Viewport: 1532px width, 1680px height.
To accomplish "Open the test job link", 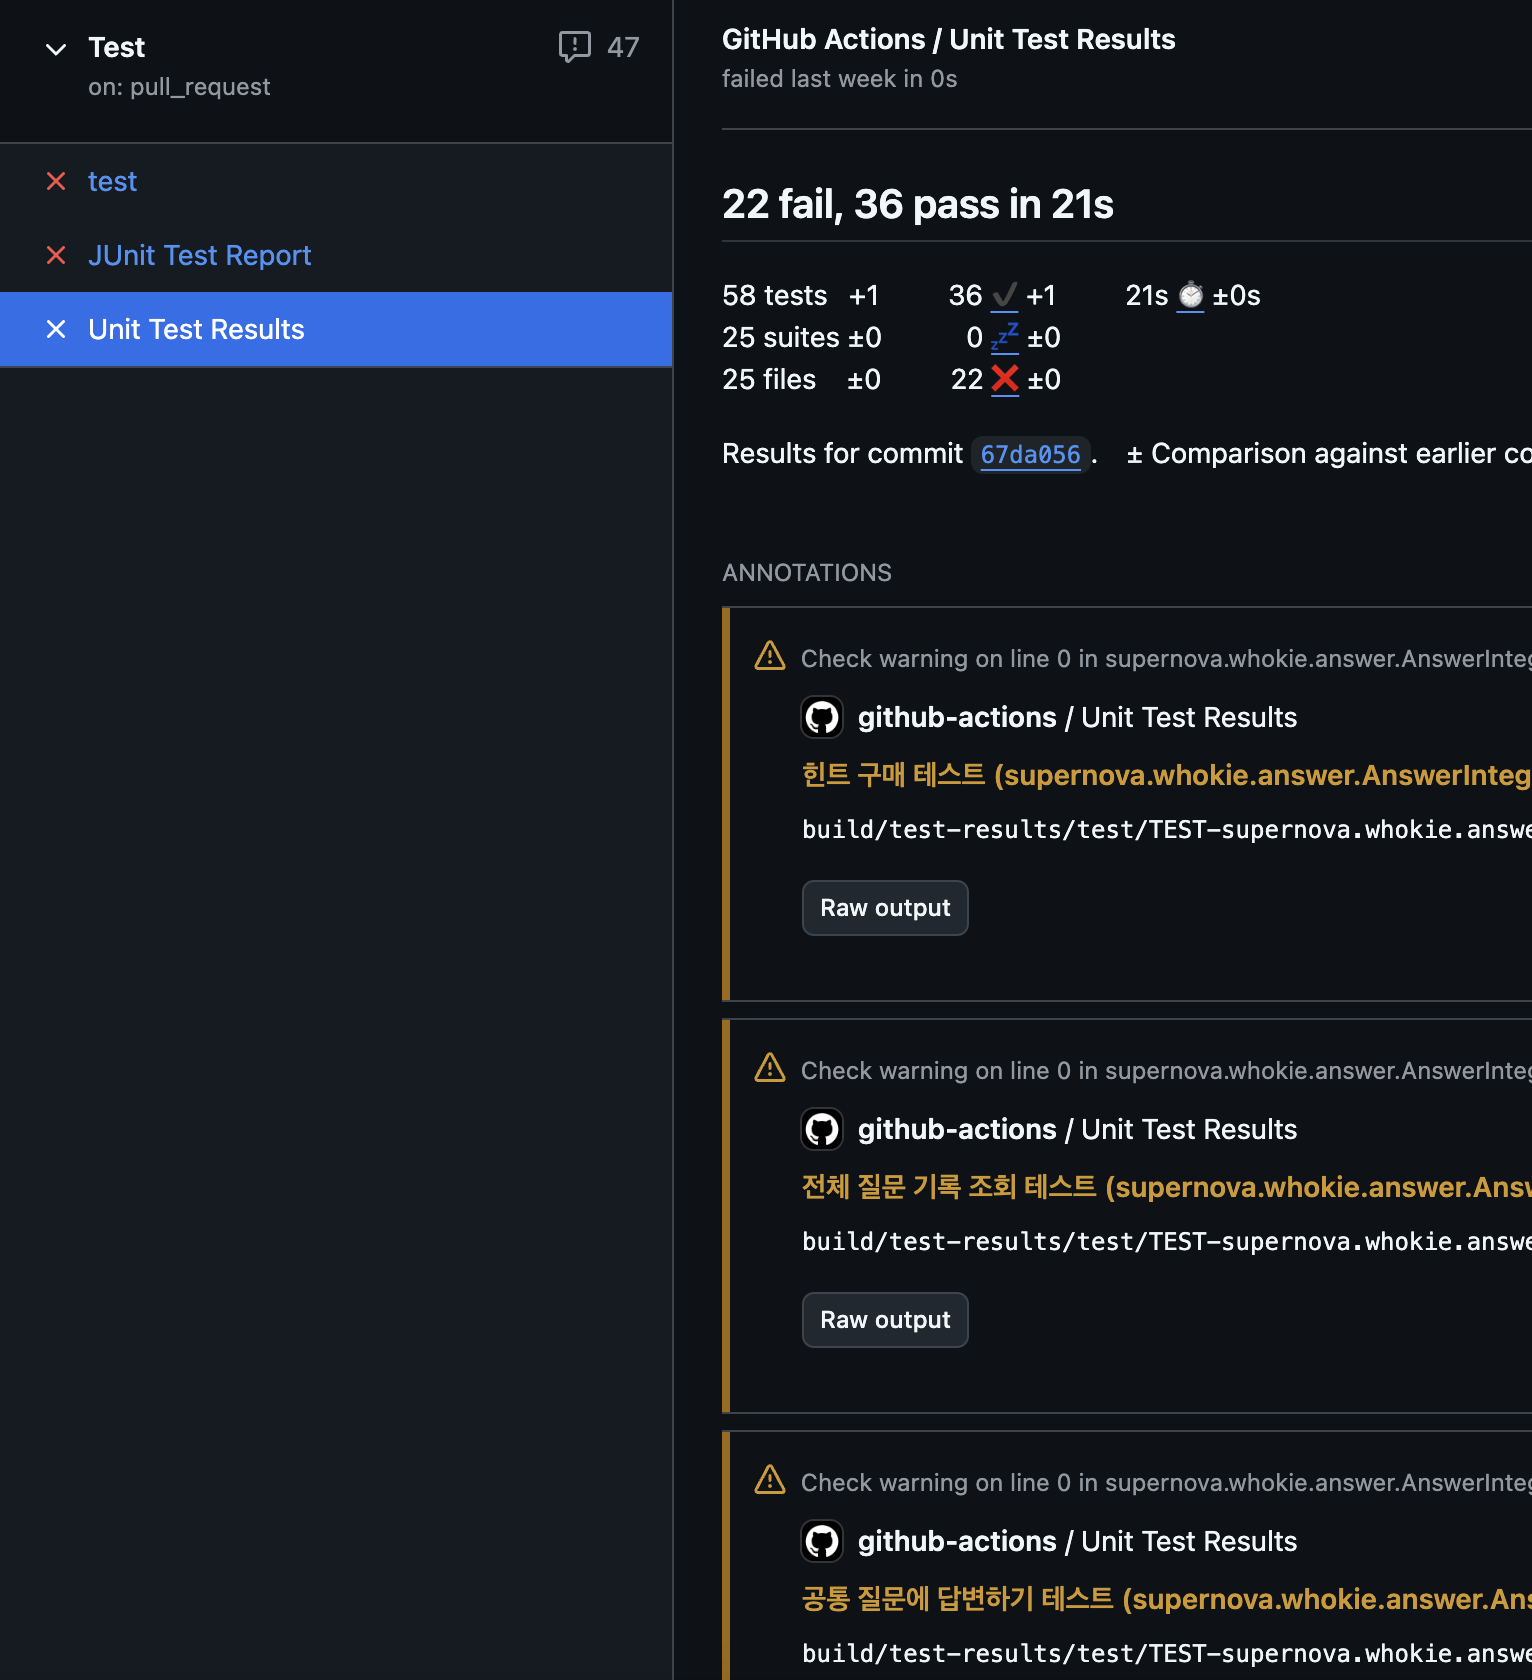I will pyautogui.click(x=112, y=181).
